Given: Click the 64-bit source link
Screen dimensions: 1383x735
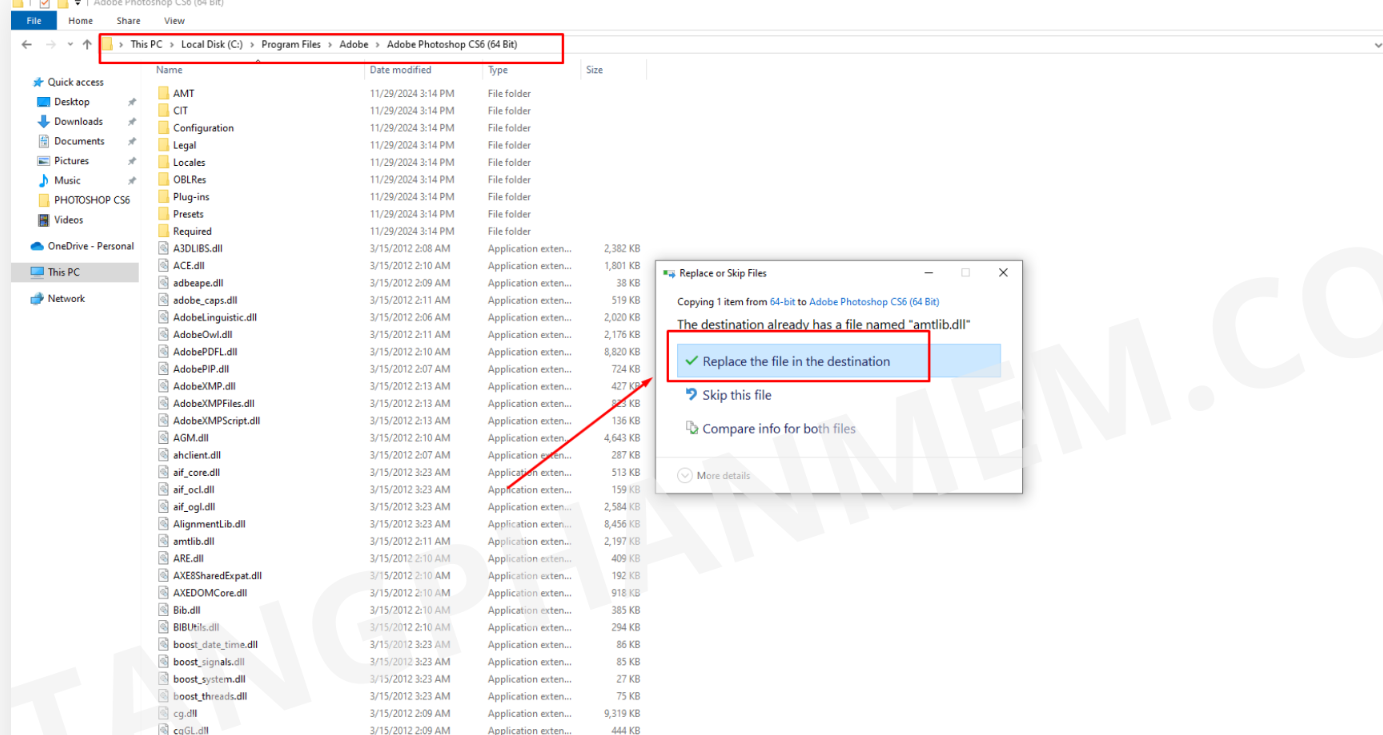Looking at the screenshot, I should coord(782,301).
